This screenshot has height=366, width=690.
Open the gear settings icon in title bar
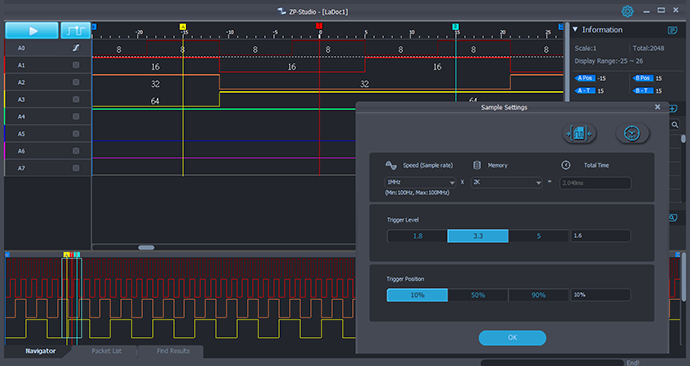coord(628,11)
